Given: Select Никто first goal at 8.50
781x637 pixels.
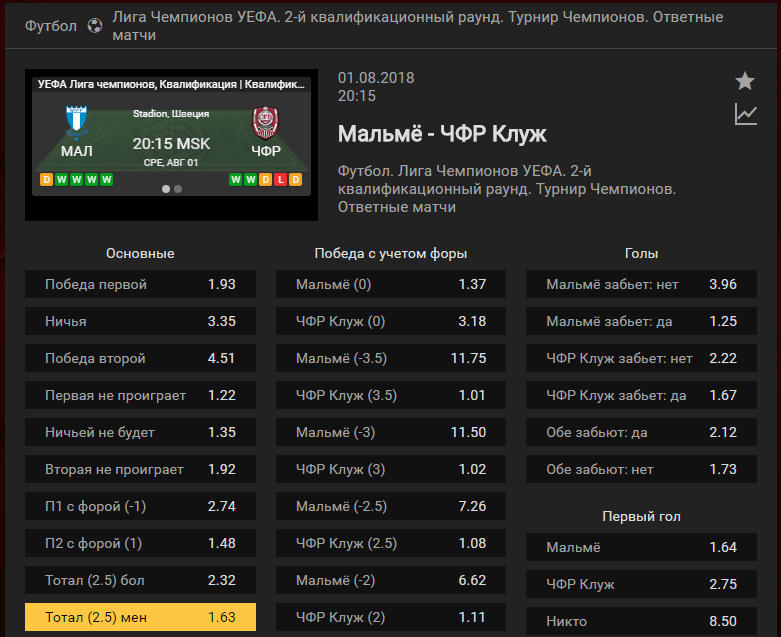Looking at the screenshot, I should [642, 621].
